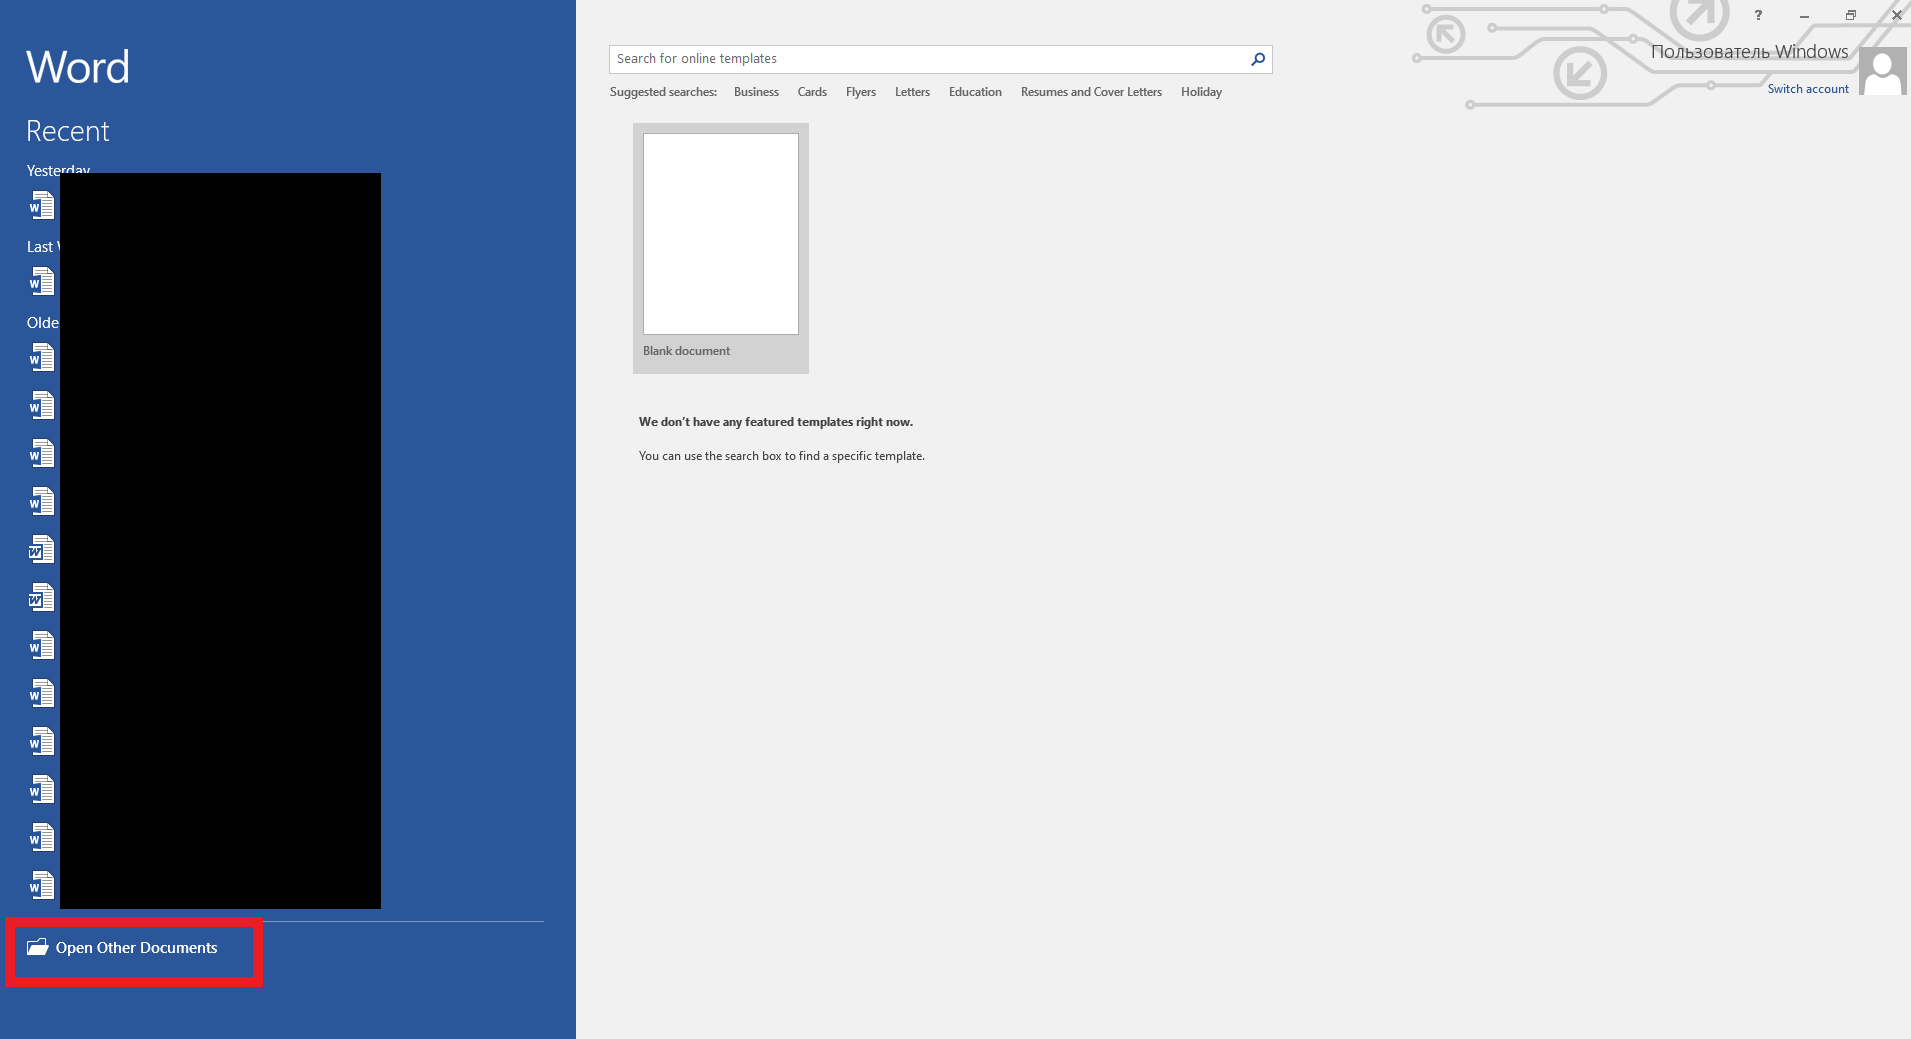The height and width of the screenshot is (1039, 1911).
Task: Select the Cards suggested search
Action: coord(812,92)
